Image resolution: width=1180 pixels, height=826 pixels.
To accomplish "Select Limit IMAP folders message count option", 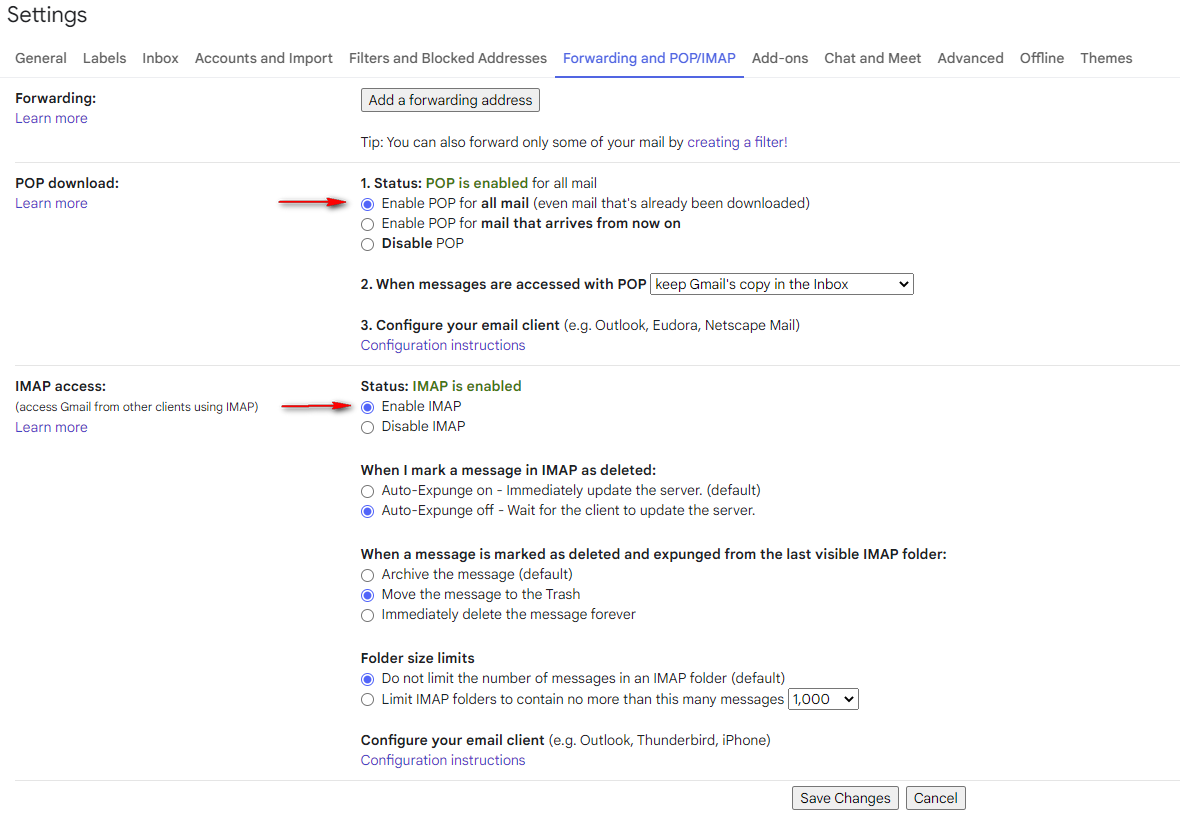I will pos(368,700).
